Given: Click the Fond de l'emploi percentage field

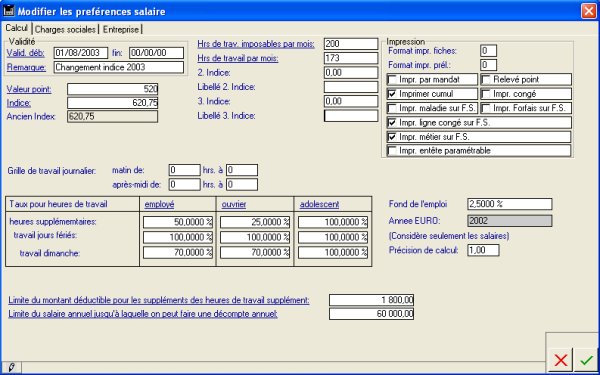Looking at the screenshot, I should (510, 204).
